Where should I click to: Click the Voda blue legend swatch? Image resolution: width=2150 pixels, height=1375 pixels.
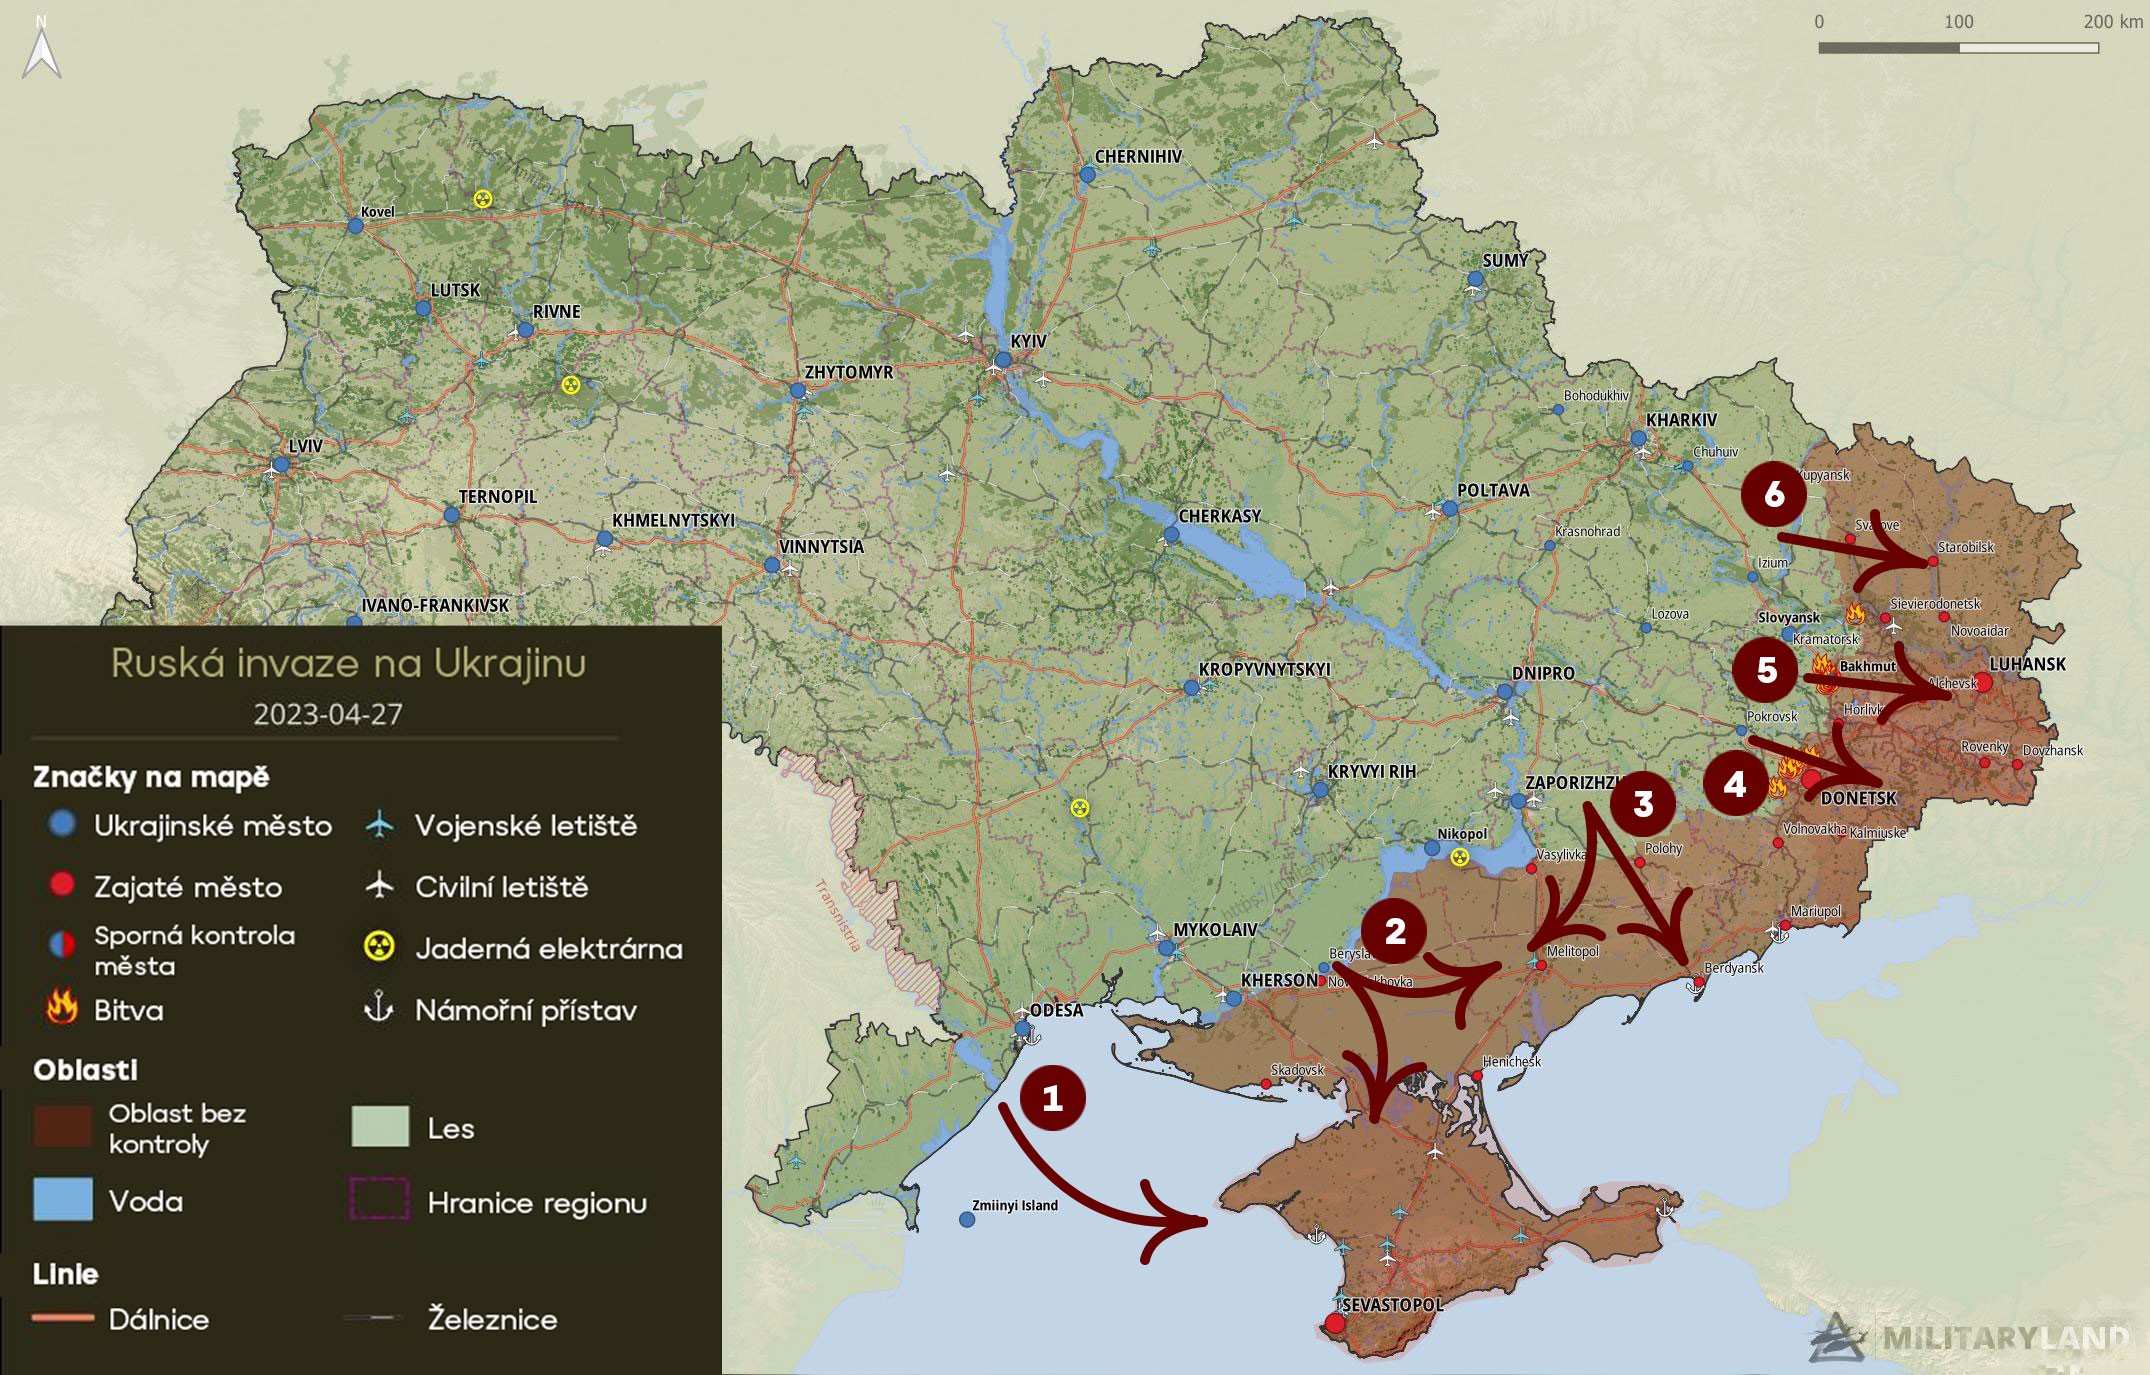(62, 1199)
